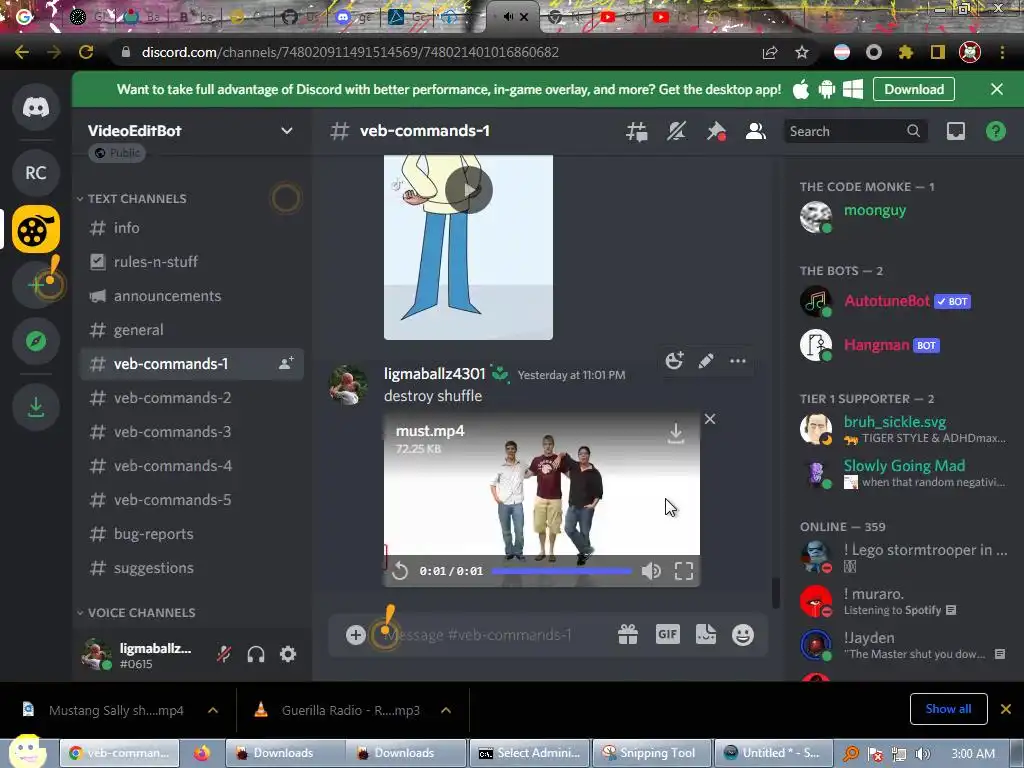Open the Nitro gift icon
Screen dimensions: 1024x768
pyautogui.click(x=628, y=635)
